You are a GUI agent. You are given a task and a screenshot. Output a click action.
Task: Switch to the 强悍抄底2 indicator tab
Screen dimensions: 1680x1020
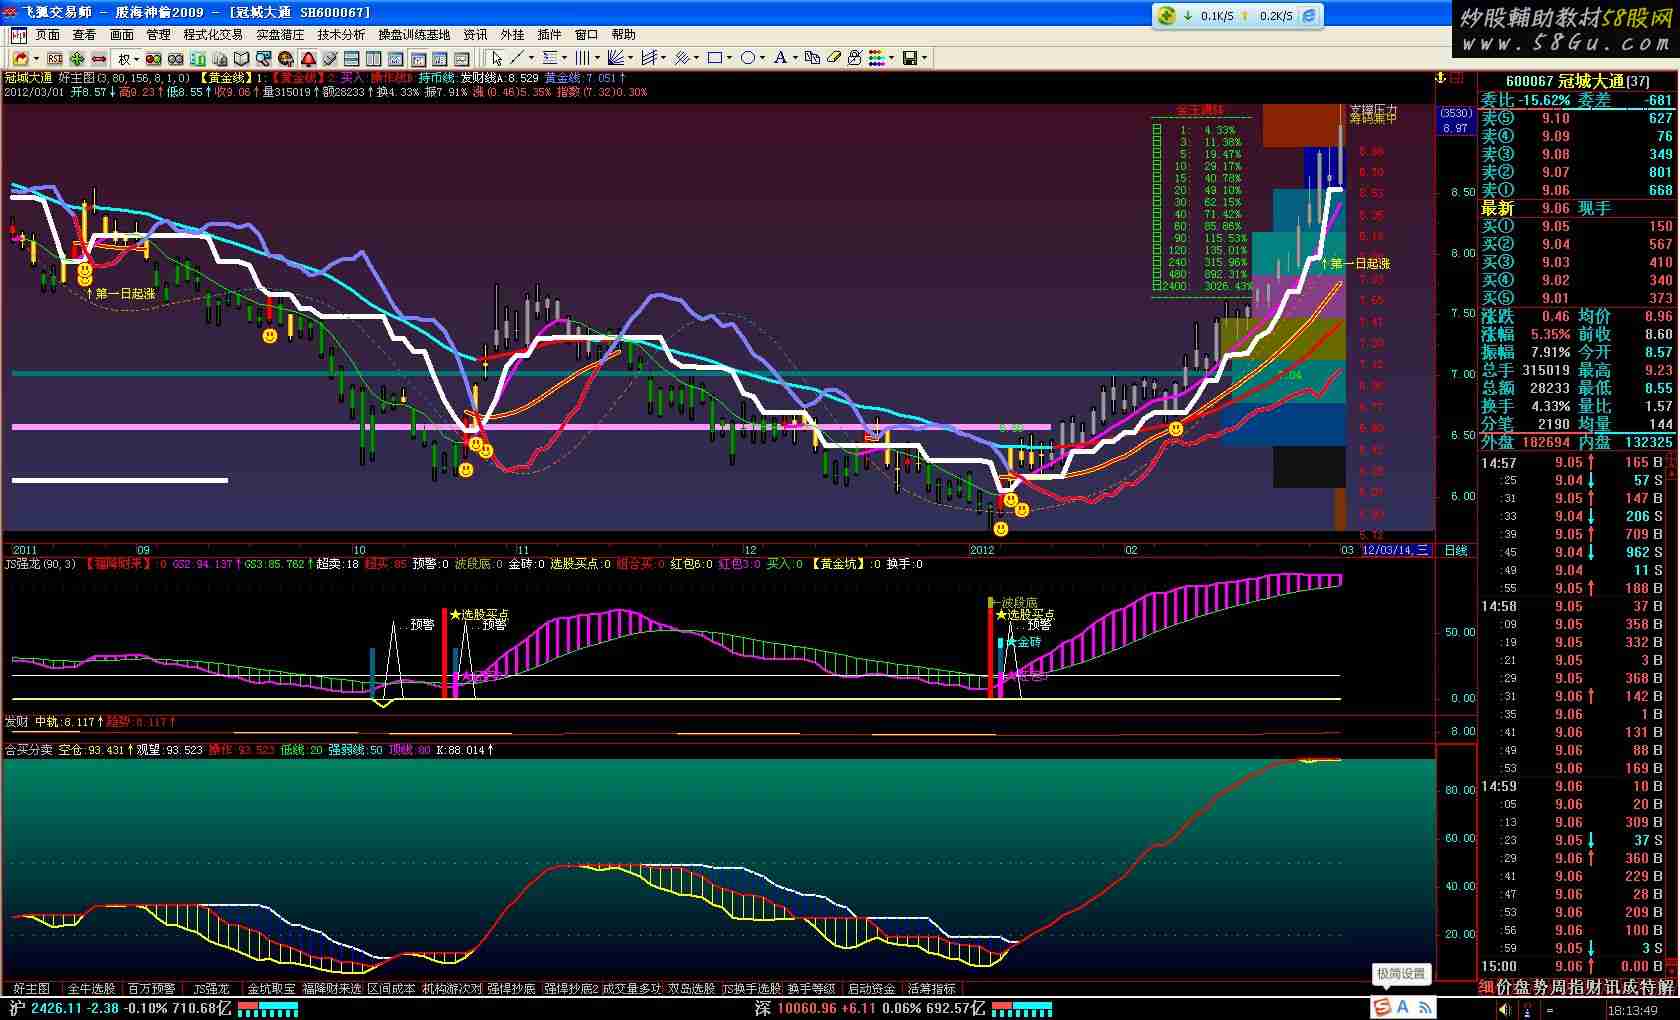point(571,989)
